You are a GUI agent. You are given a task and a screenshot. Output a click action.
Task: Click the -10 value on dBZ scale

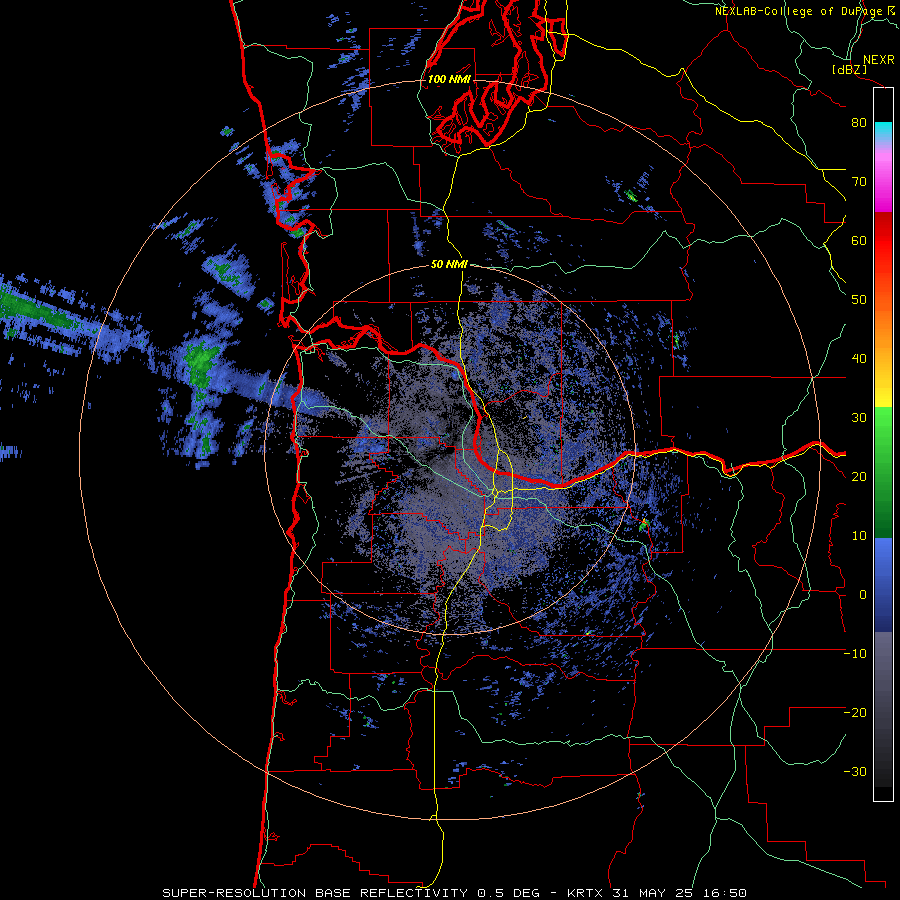pyautogui.click(x=855, y=654)
